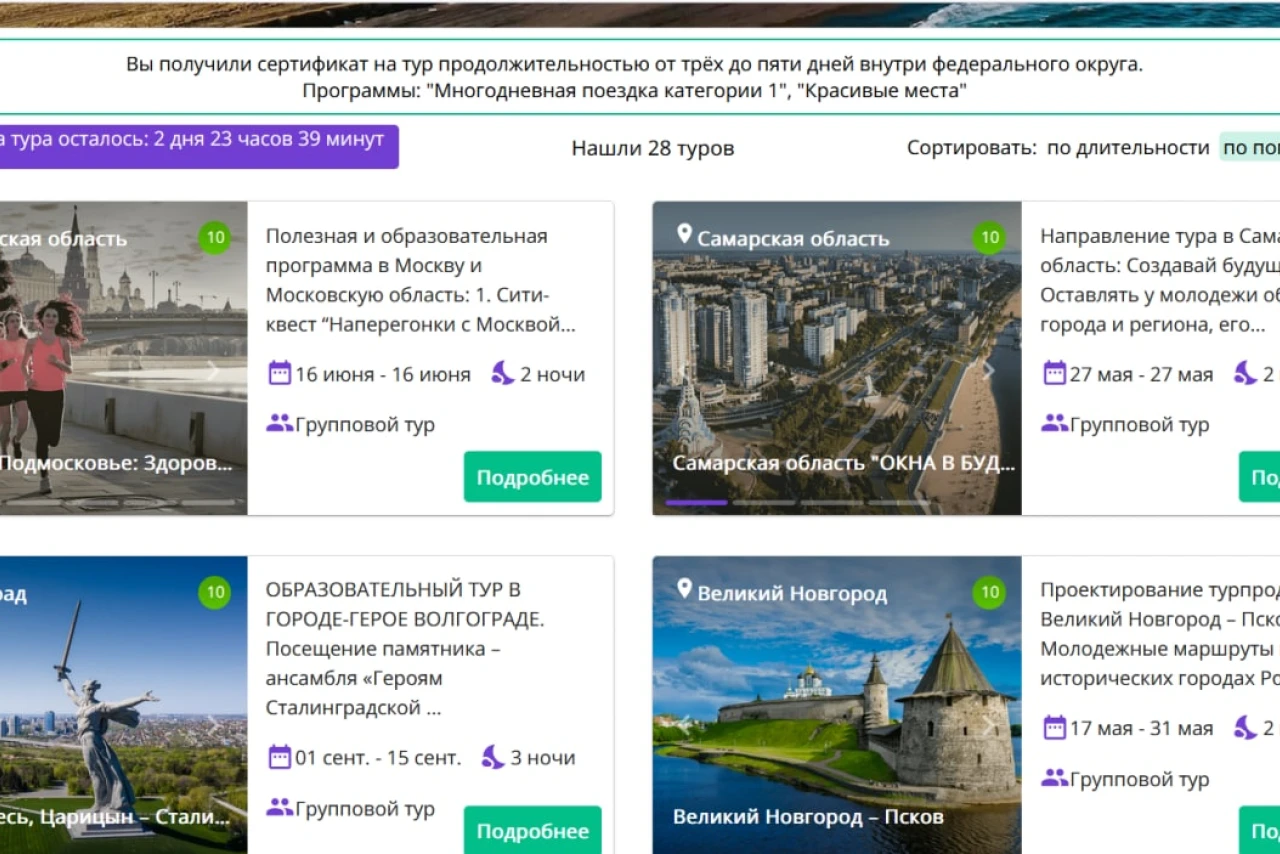
Task: Click the group icon in the Самарская область card
Action: [x=1055, y=423]
